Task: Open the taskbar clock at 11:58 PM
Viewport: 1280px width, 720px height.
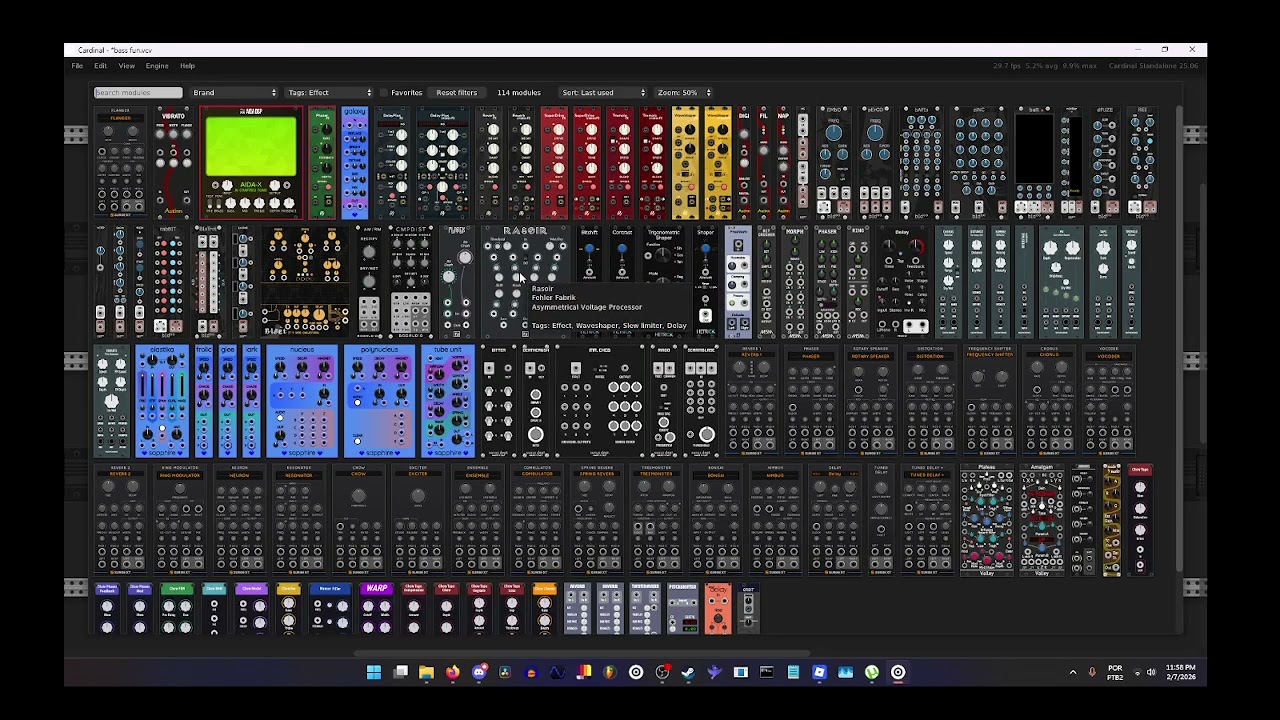Action: (x=1180, y=673)
